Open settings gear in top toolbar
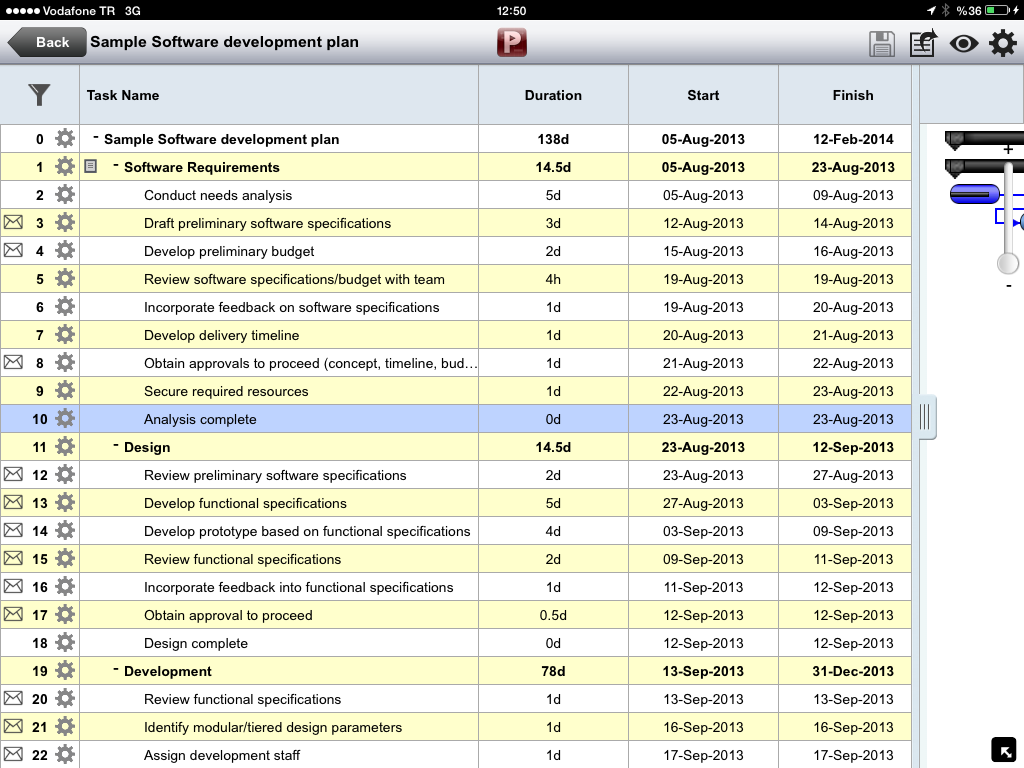This screenshot has width=1024, height=768. pos(1003,43)
